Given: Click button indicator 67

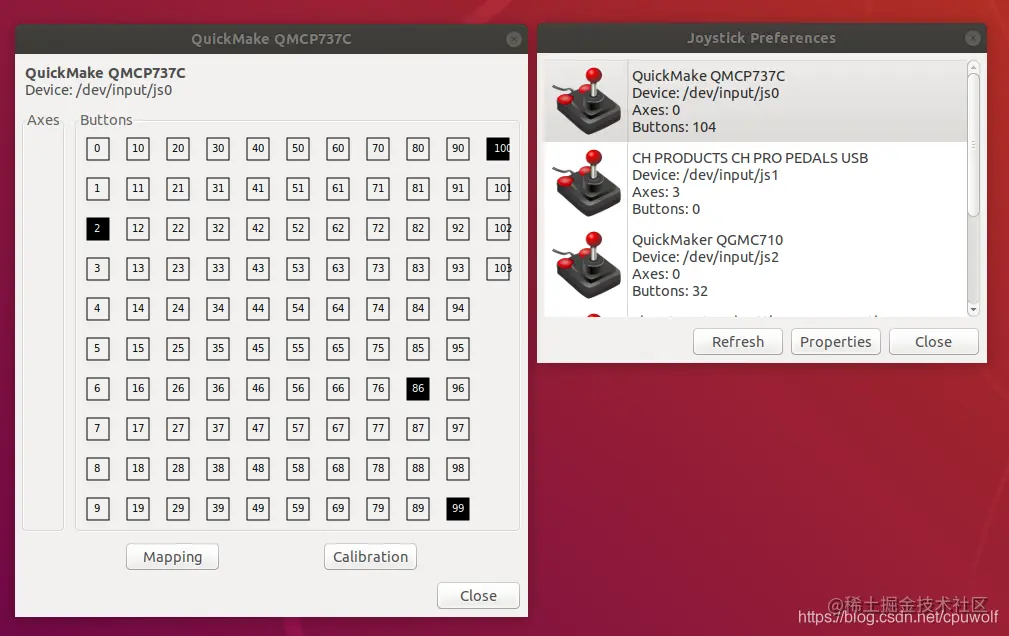Looking at the screenshot, I should (x=338, y=429).
